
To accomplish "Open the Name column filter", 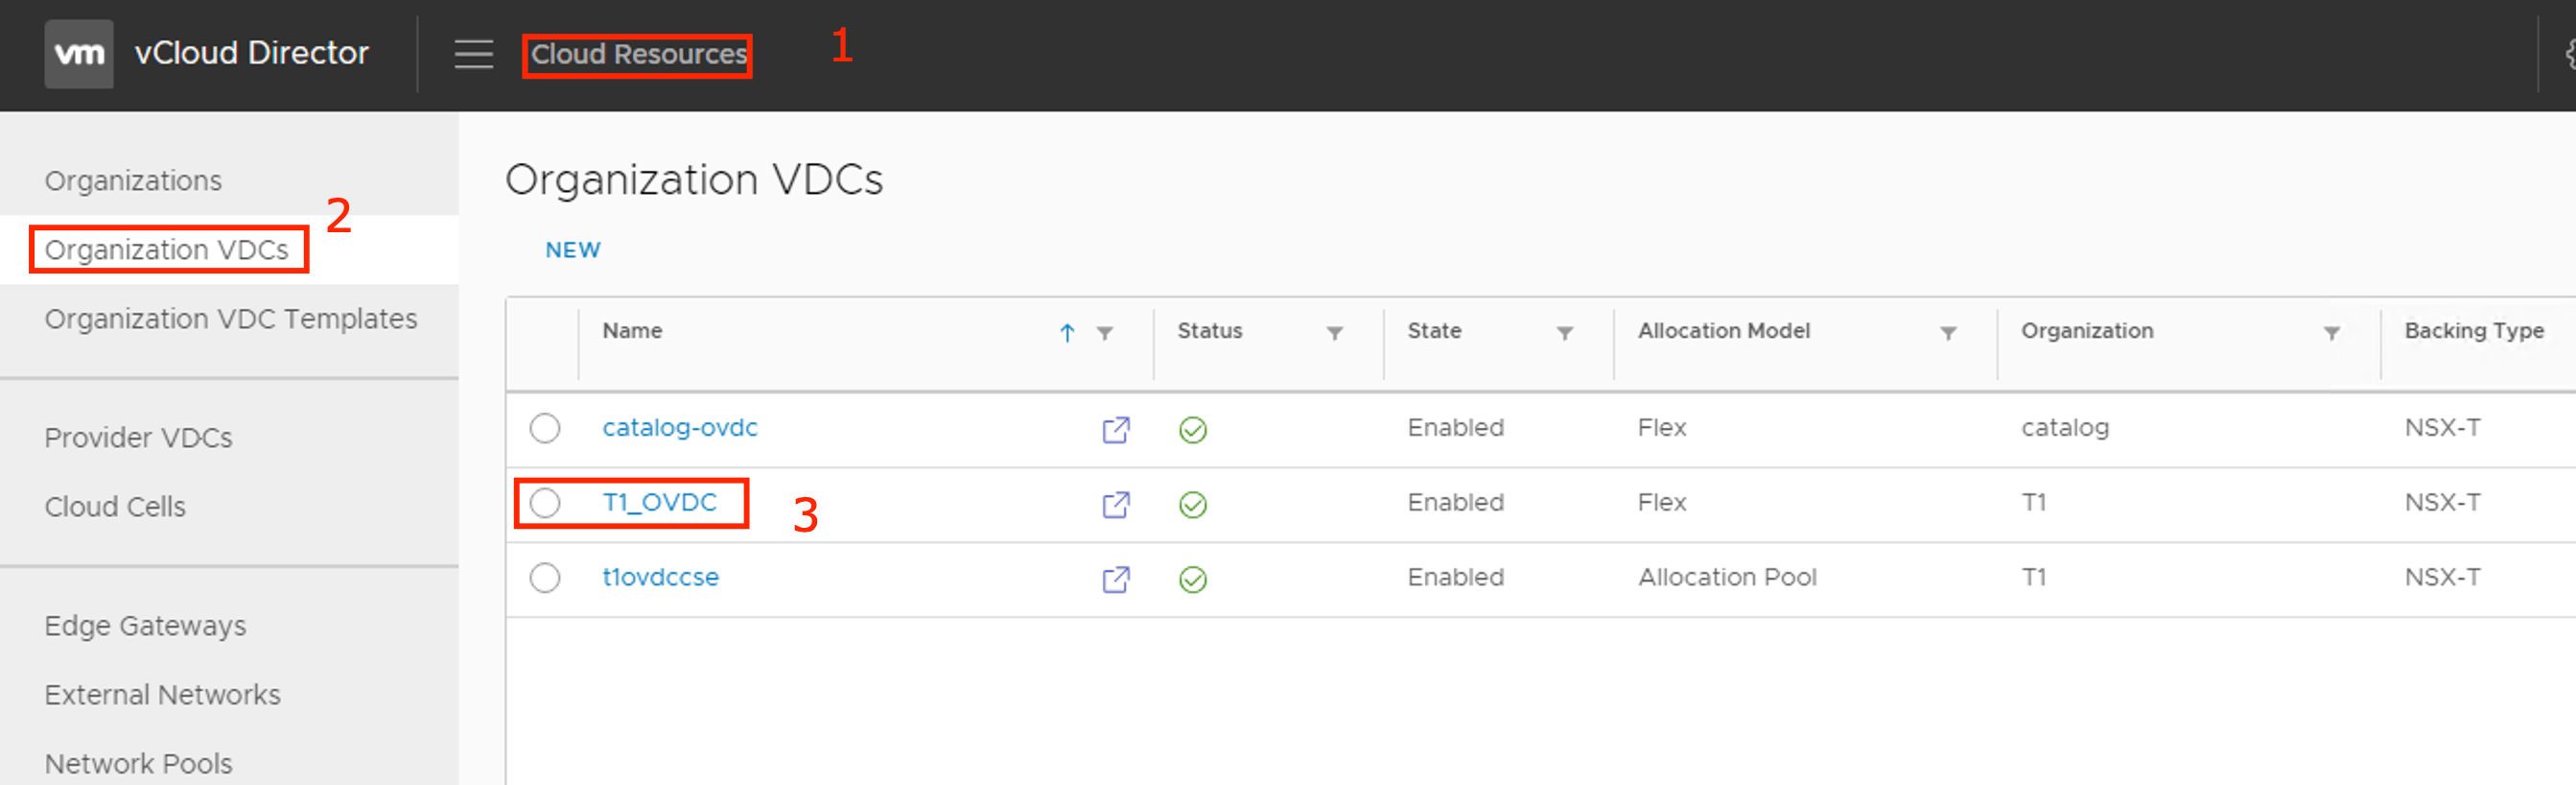I will coord(1104,333).
